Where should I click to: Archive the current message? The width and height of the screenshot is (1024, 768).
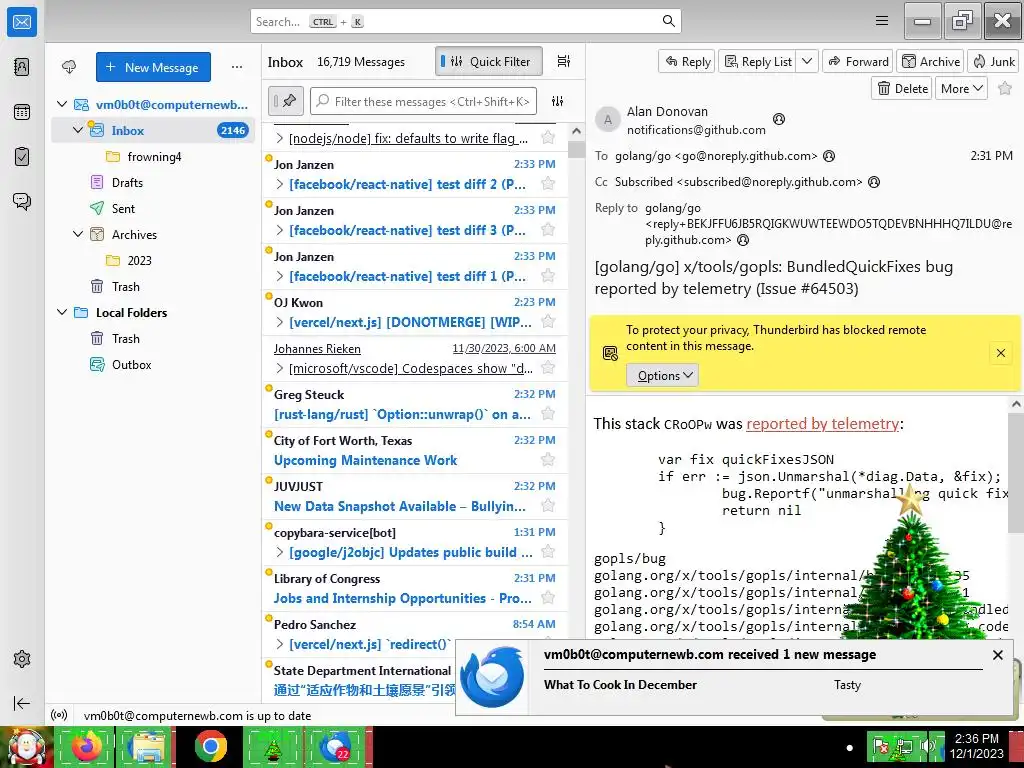[931, 61]
